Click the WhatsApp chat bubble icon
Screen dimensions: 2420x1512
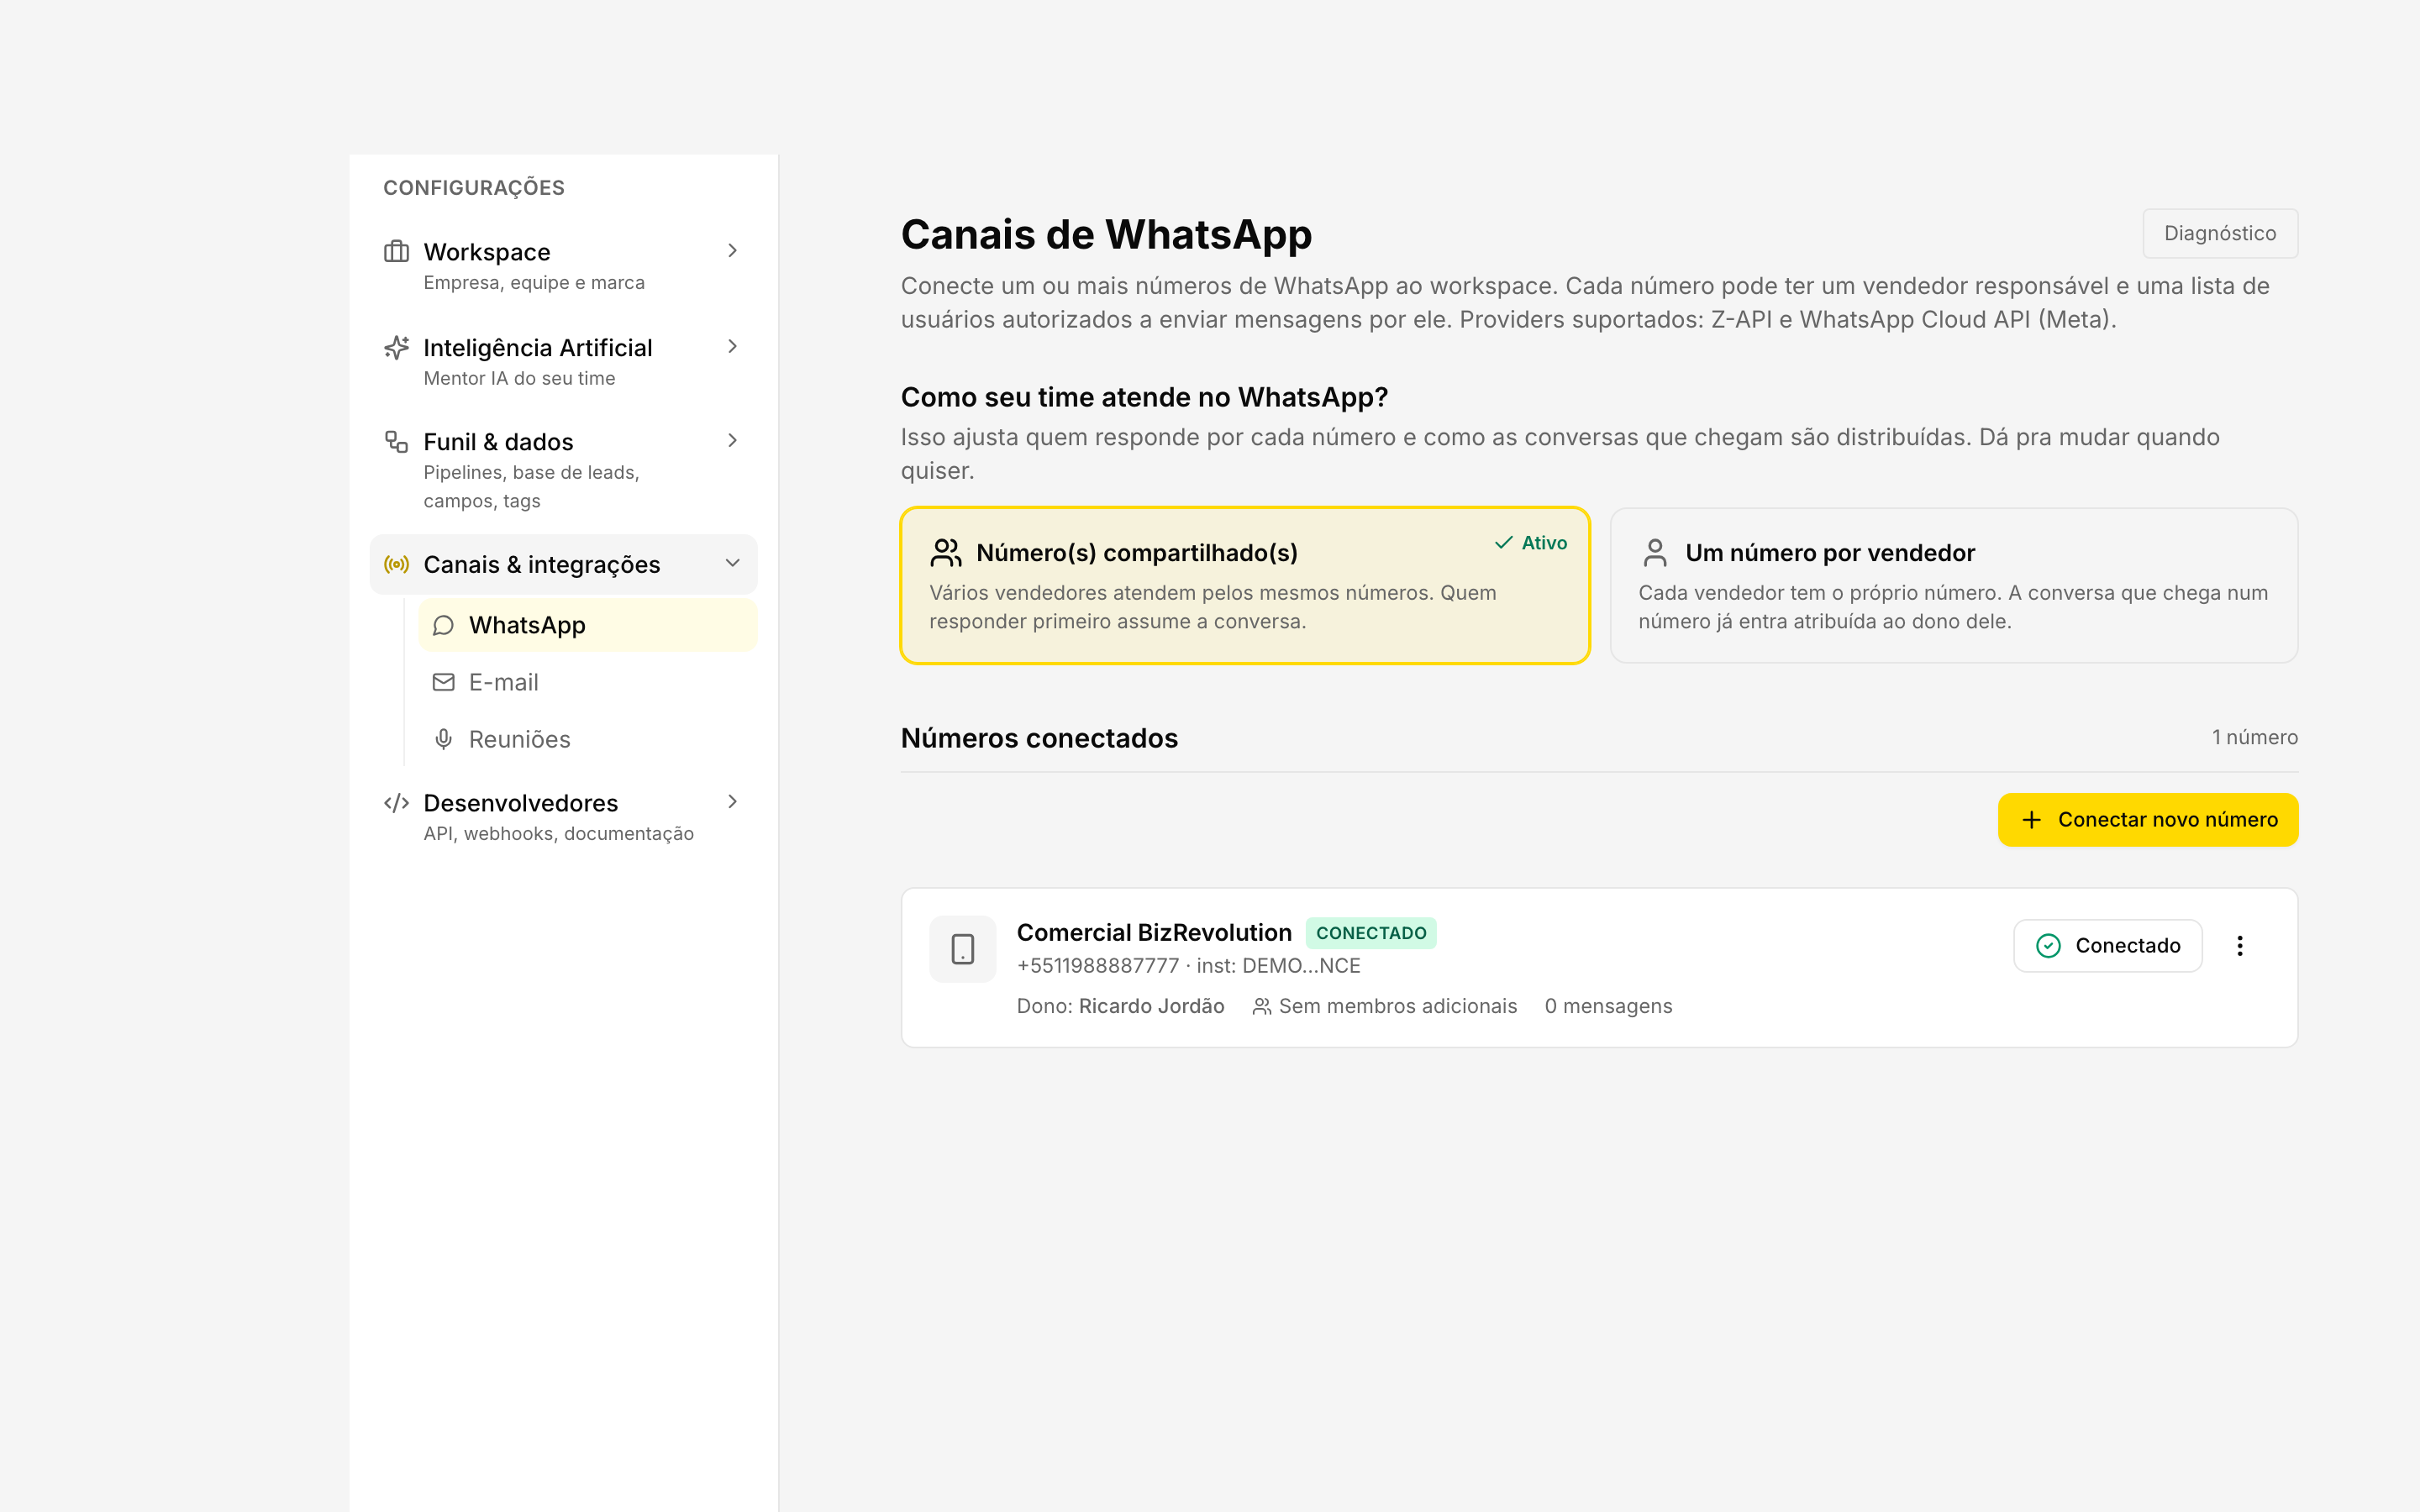(443, 625)
